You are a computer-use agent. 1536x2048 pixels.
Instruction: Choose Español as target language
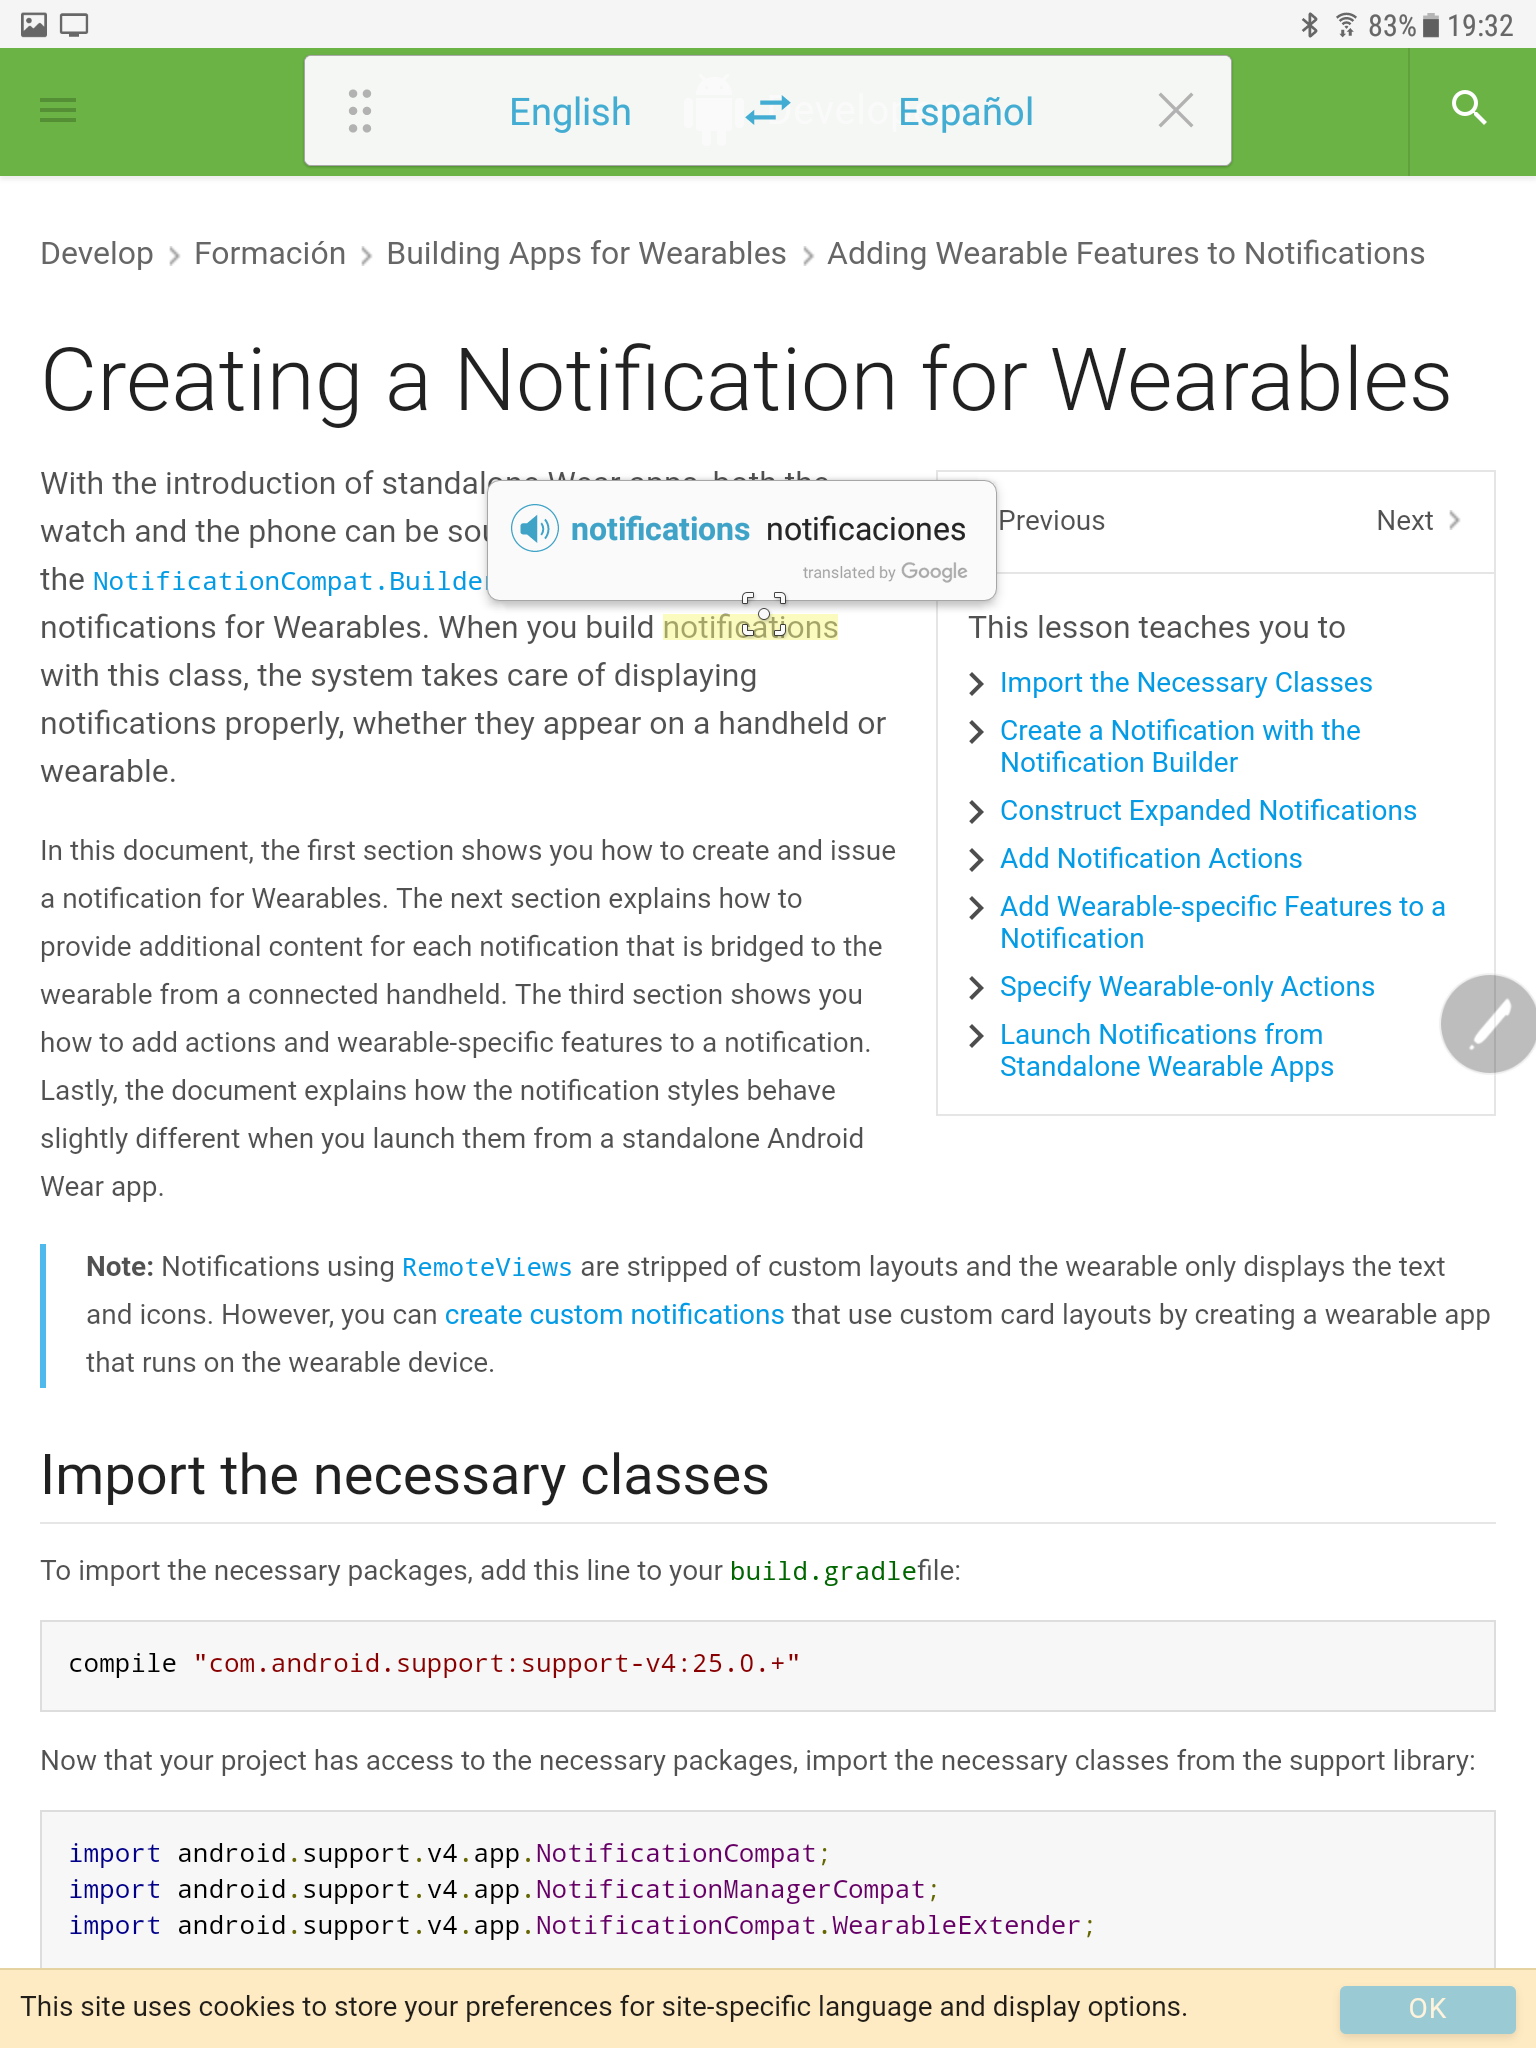pyautogui.click(x=965, y=112)
